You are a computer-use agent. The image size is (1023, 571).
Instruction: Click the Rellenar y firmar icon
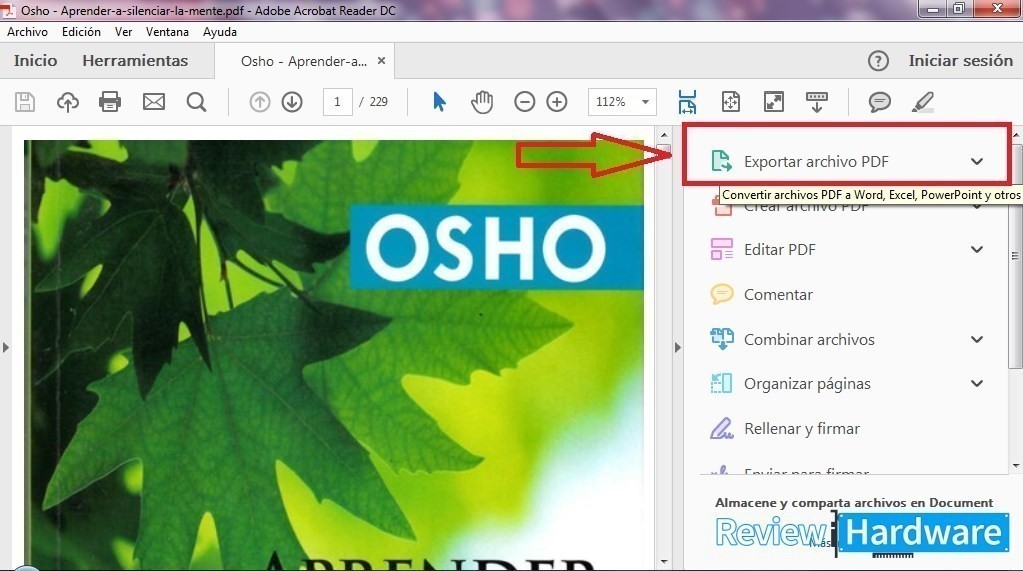(x=722, y=428)
